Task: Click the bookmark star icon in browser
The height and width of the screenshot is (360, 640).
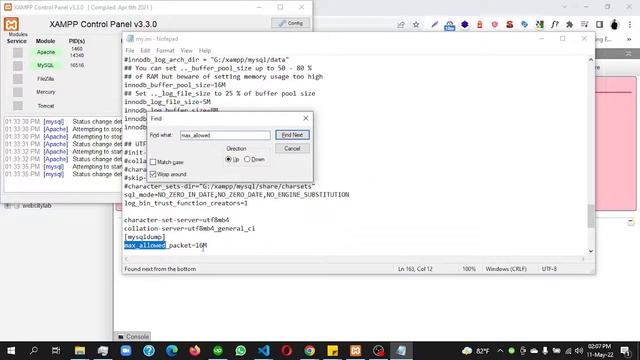Action: [416, 25]
